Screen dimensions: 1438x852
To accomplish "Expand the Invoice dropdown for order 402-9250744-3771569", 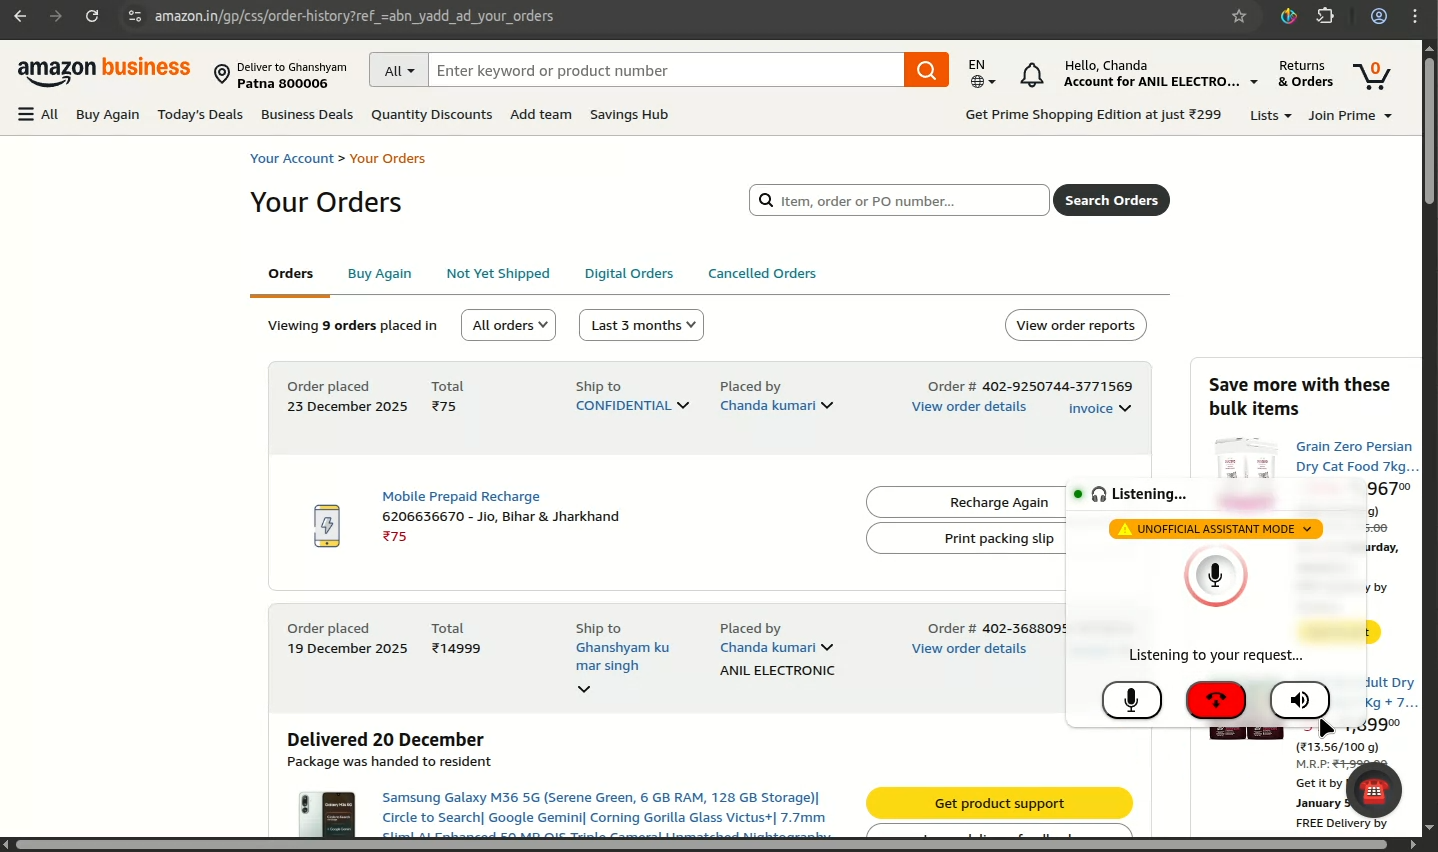I will (x=1100, y=409).
